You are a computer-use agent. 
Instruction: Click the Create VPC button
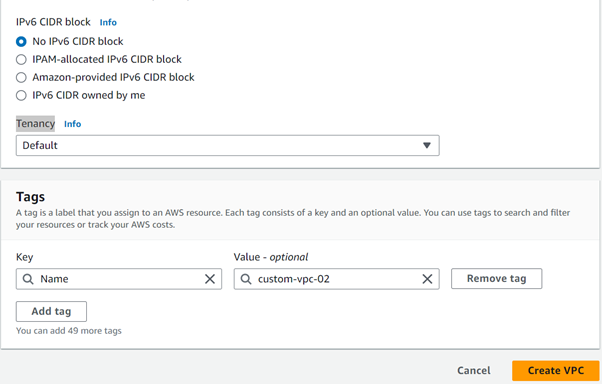556,371
